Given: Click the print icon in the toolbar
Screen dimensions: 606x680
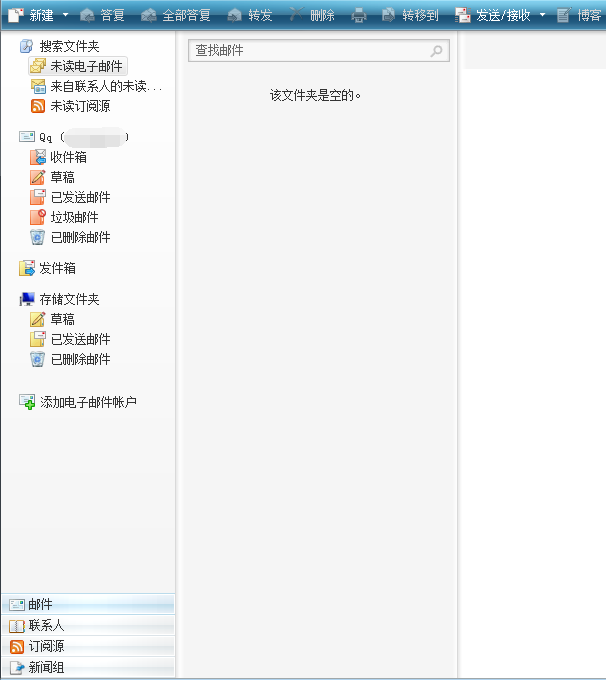Looking at the screenshot, I should click(x=359, y=15).
